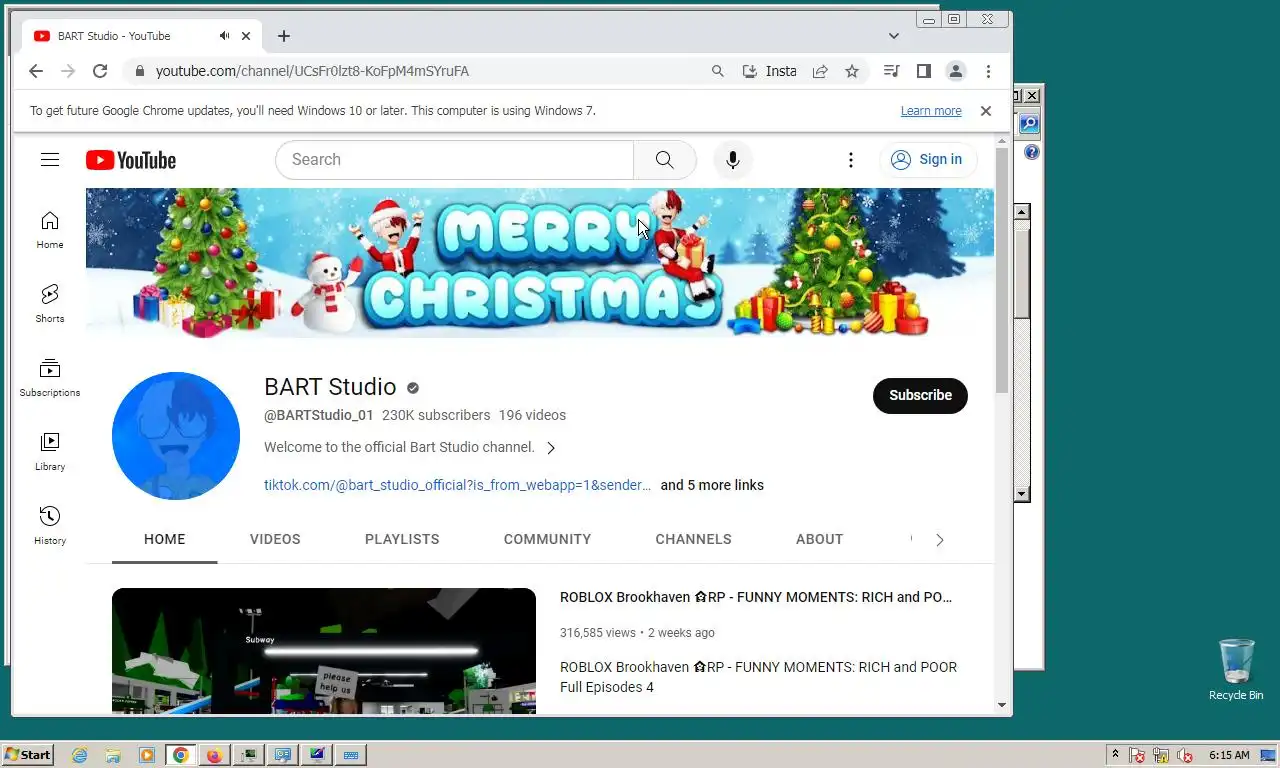The height and width of the screenshot is (768, 1280).
Task: Switch to the HOME channel tab
Action: tap(165, 539)
